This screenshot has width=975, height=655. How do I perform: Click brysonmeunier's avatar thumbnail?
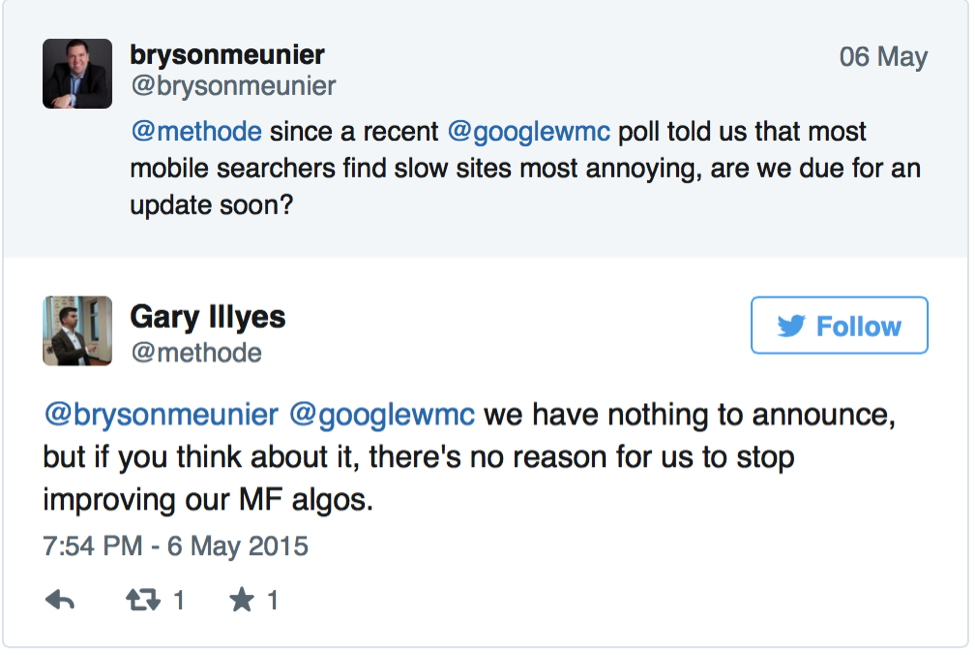point(77,72)
